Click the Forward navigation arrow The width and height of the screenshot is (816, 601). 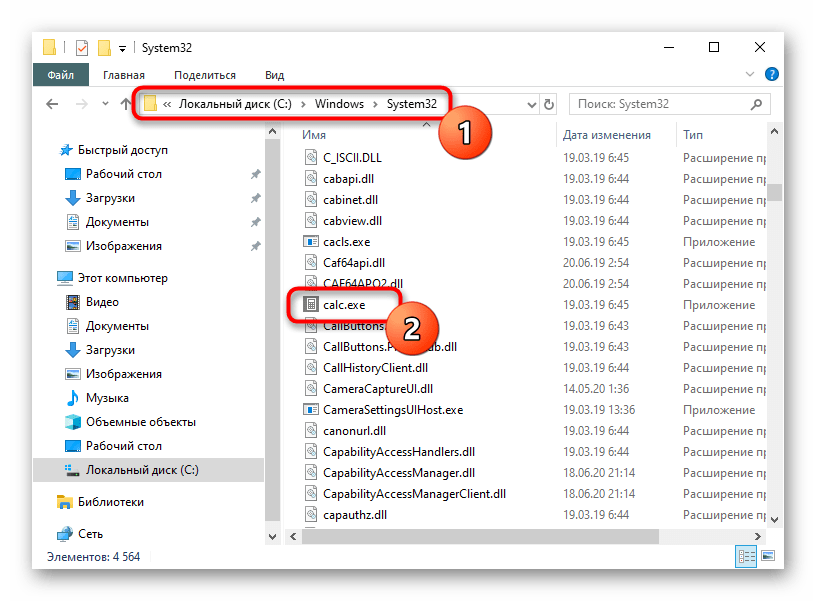tap(82, 104)
